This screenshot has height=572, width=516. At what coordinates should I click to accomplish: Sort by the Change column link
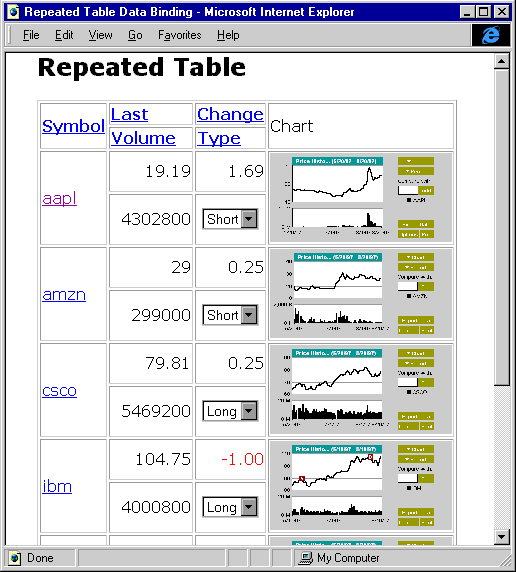point(230,114)
